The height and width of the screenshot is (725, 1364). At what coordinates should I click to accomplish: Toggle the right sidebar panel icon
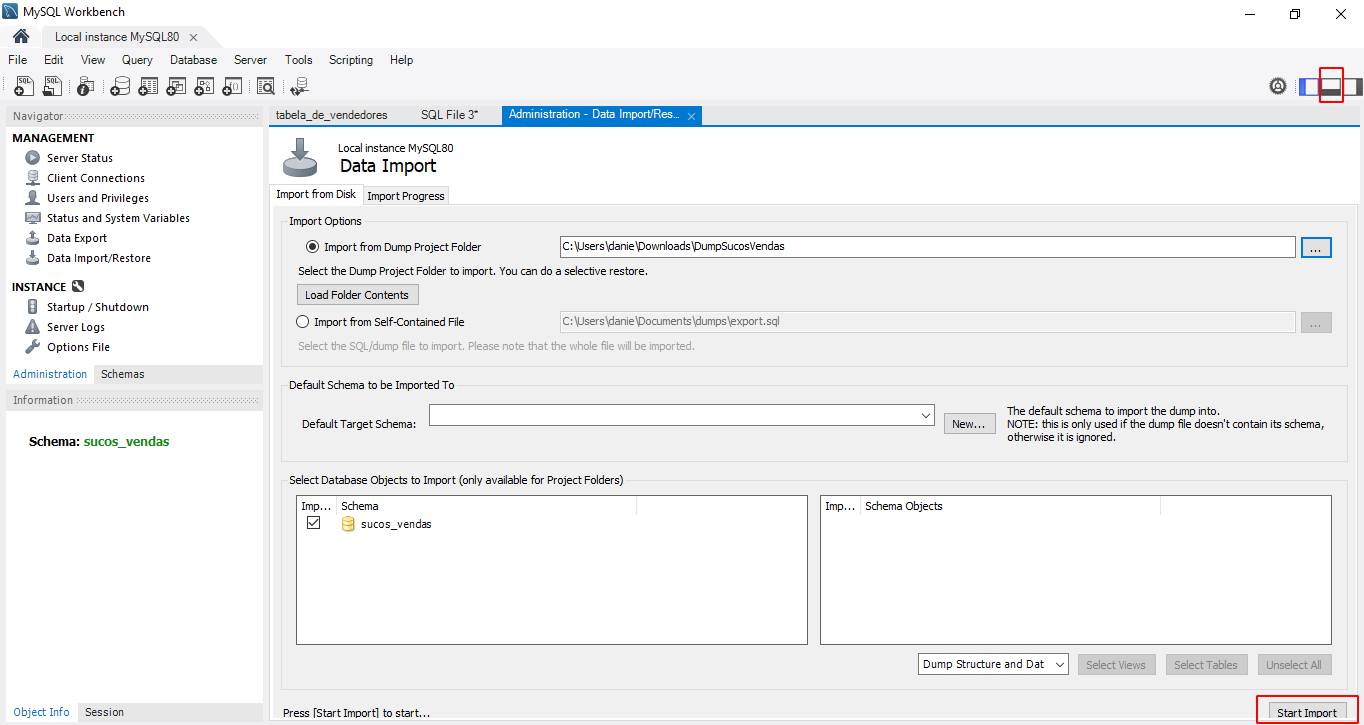1352,86
